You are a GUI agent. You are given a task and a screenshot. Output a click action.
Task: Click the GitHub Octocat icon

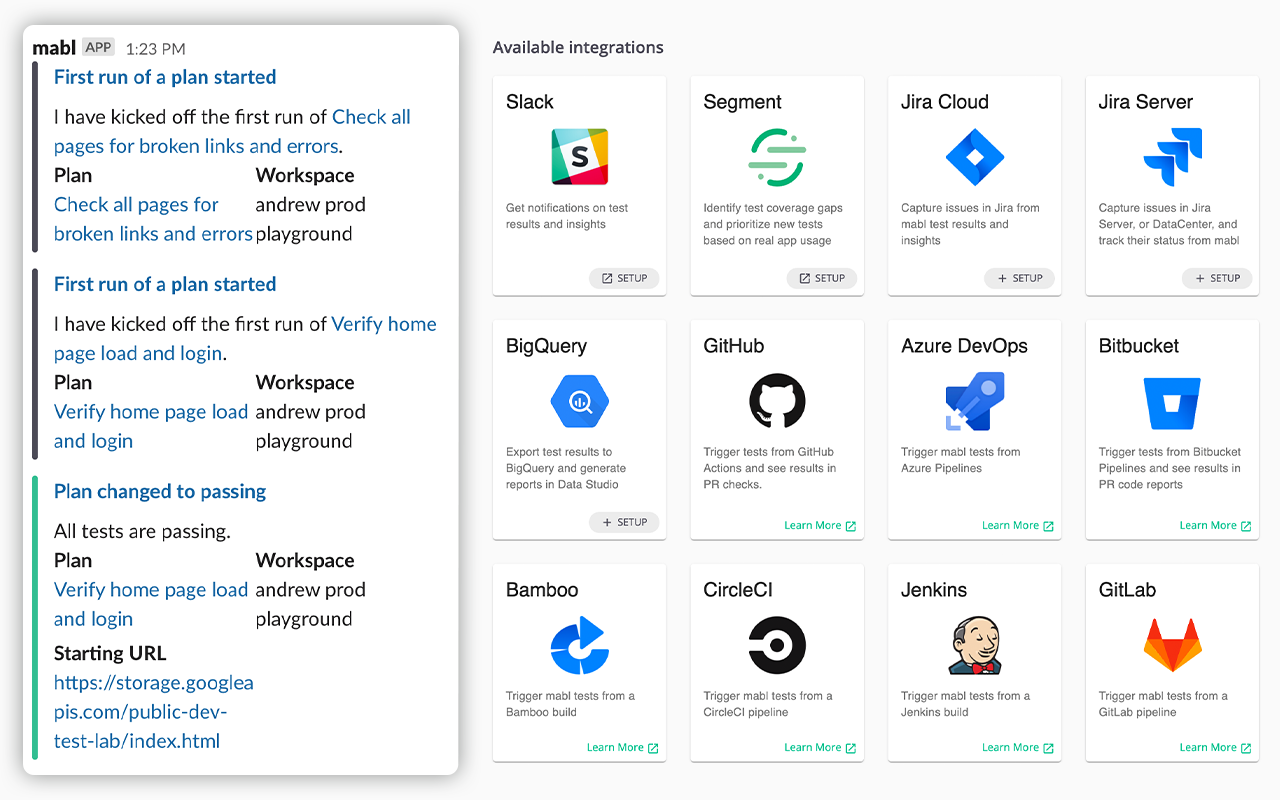click(777, 401)
